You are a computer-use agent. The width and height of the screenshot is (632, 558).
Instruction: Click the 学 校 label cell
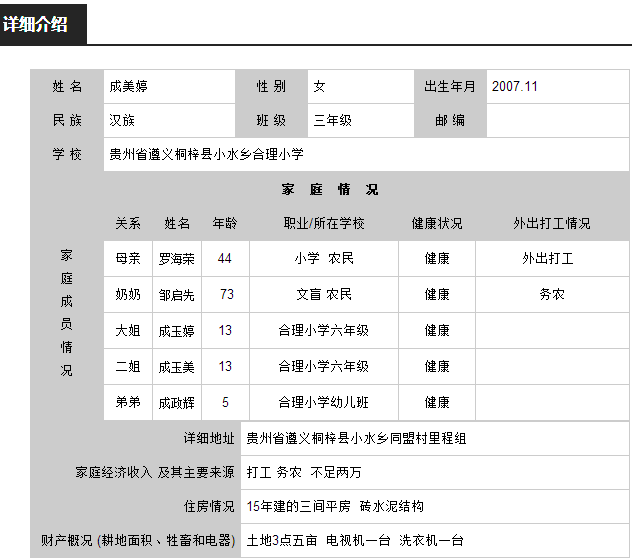tap(67, 154)
